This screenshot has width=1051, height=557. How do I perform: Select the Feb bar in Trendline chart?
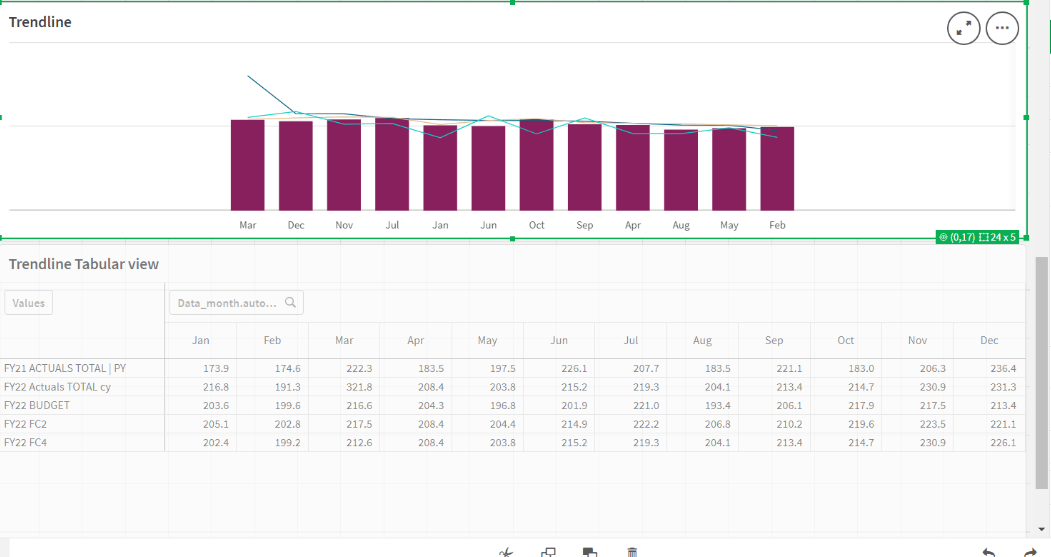click(777, 169)
